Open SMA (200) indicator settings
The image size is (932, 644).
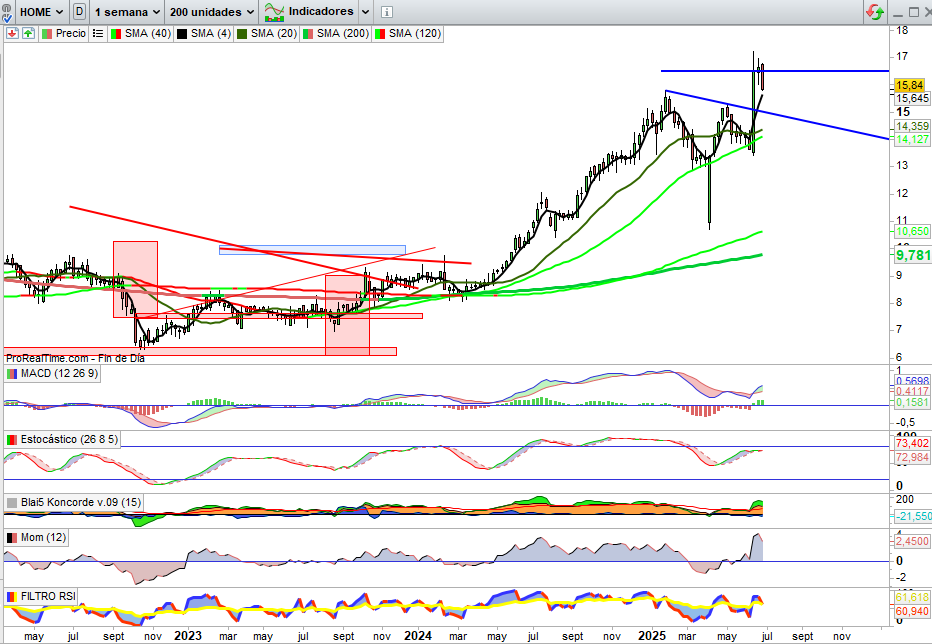[336, 33]
